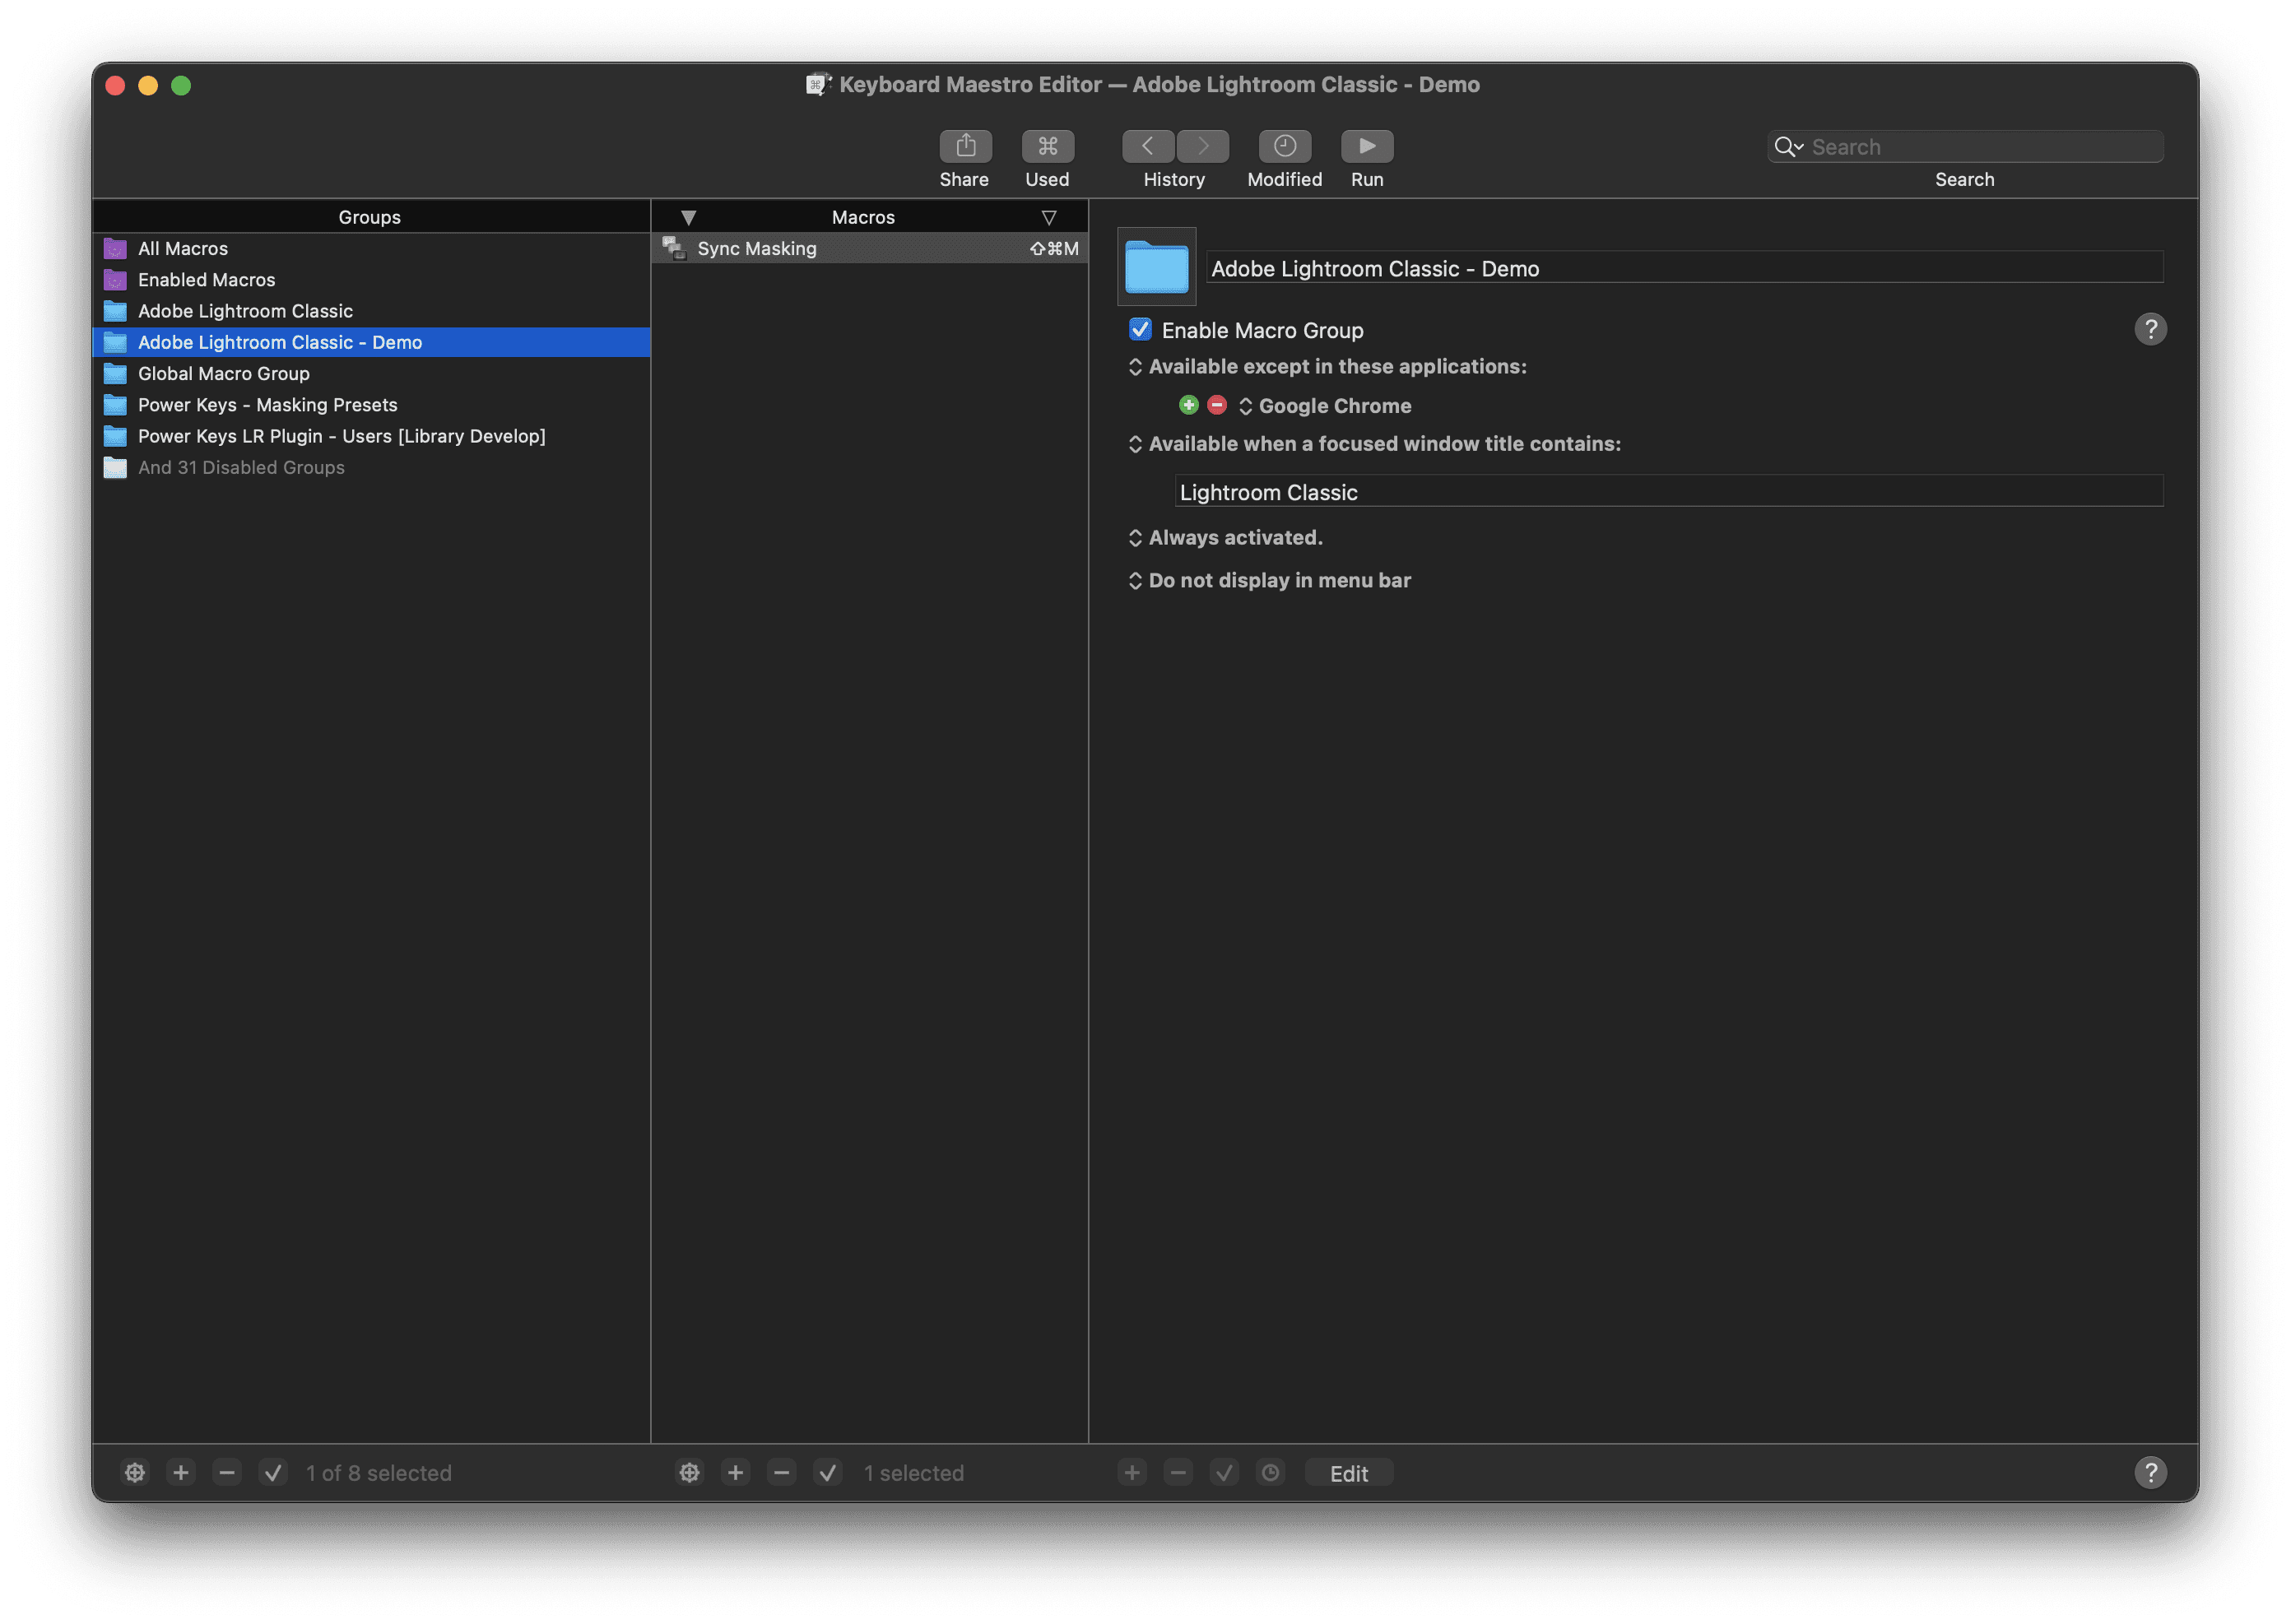Uncheck Enable Macro Group checkbox
Screen dimensions: 2291x1624
pyautogui.click(x=1140, y=329)
